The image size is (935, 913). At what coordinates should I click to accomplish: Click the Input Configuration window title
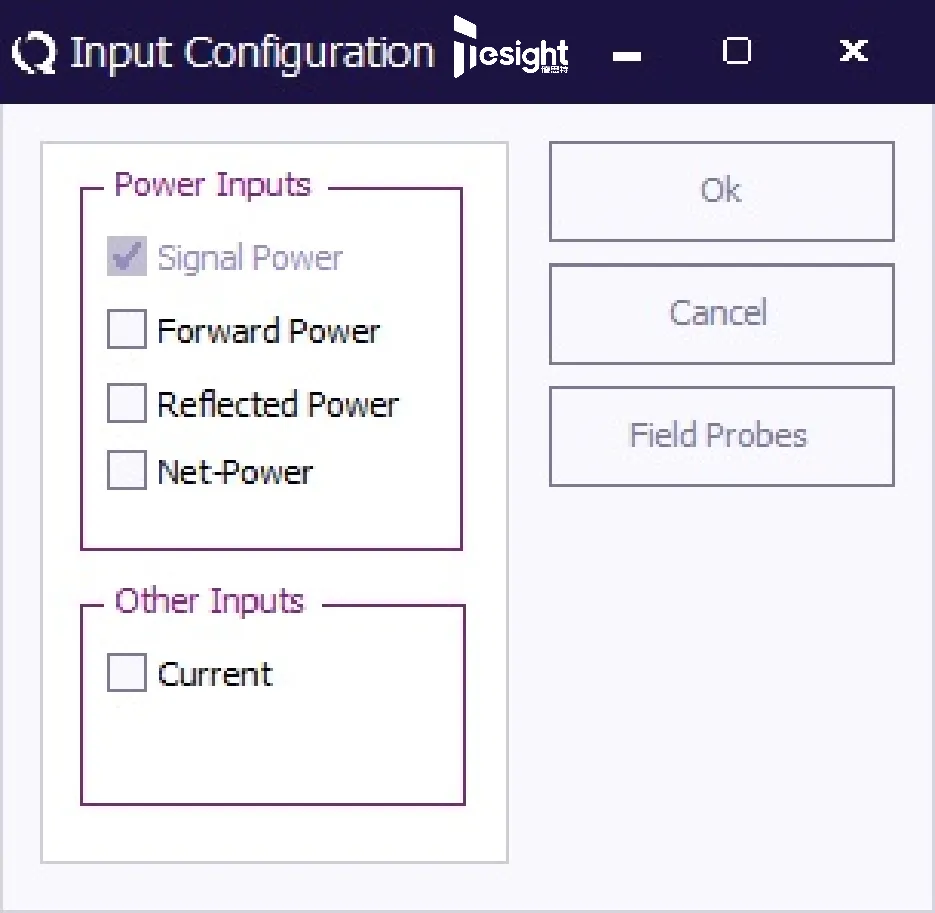coord(252,53)
